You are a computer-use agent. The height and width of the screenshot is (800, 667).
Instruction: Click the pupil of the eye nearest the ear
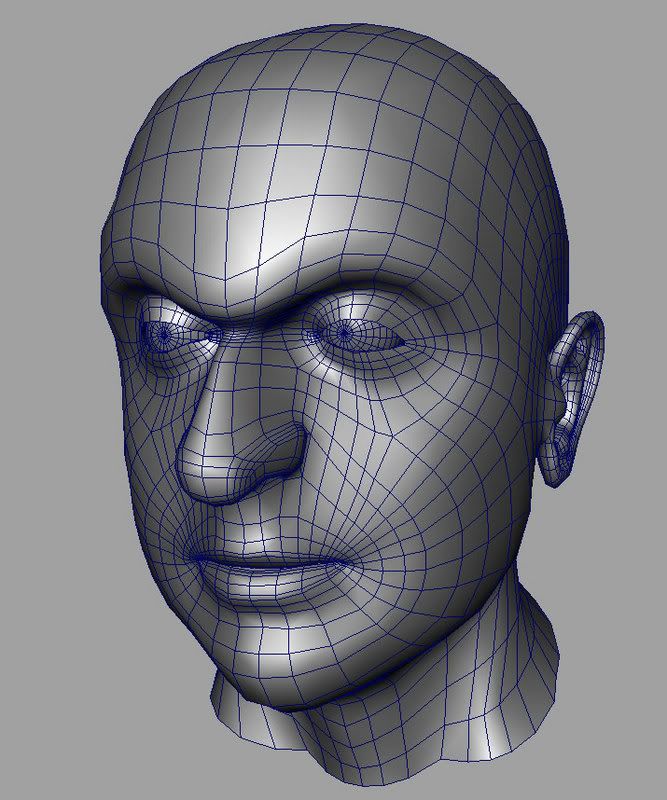(x=343, y=331)
